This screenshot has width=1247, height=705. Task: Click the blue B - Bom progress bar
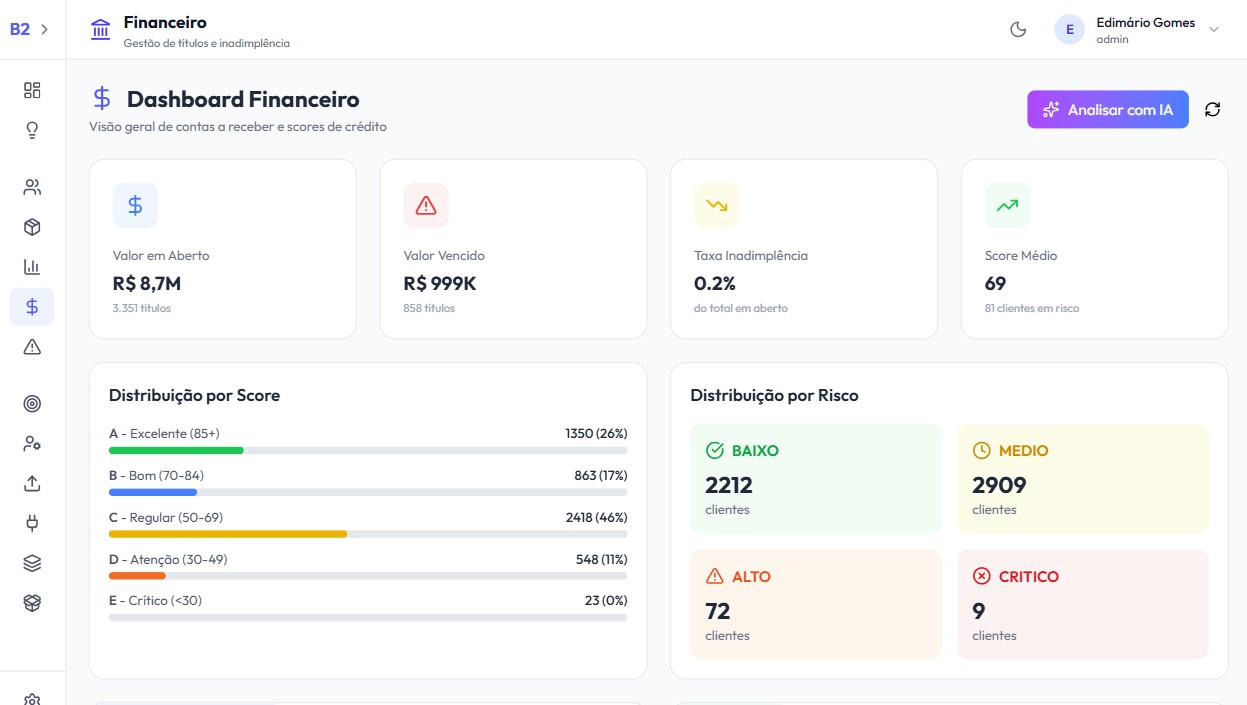[x=153, y=492]
